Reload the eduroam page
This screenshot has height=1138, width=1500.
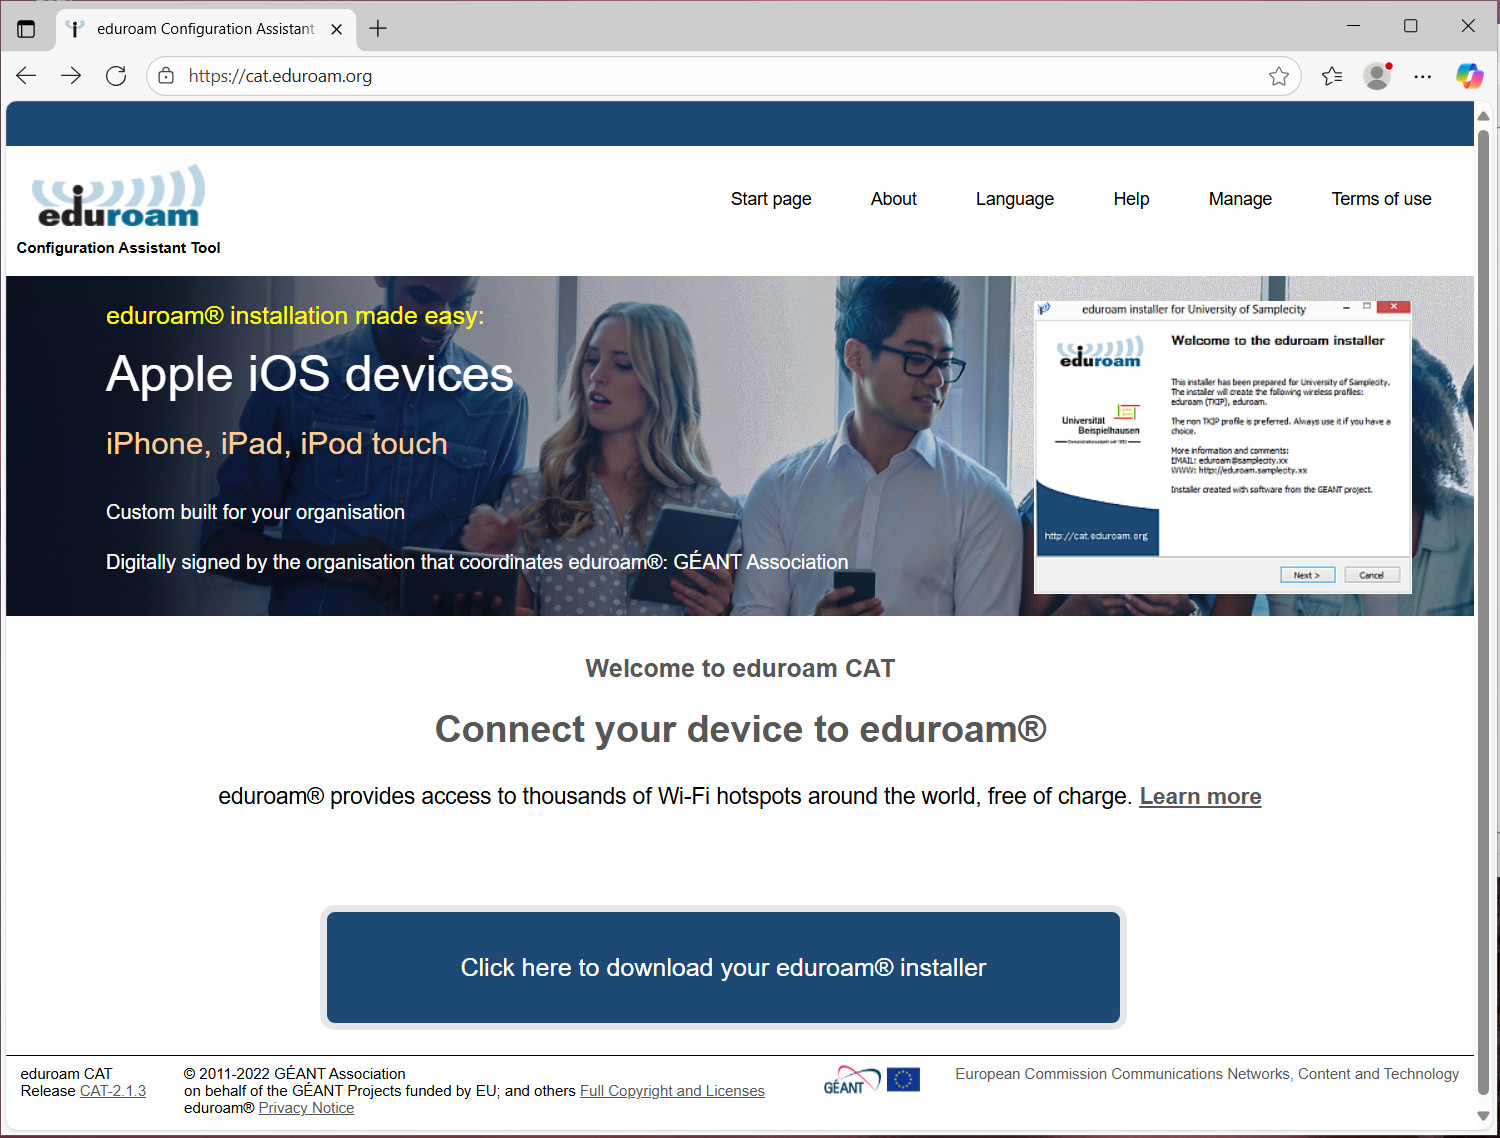[116, 76]
